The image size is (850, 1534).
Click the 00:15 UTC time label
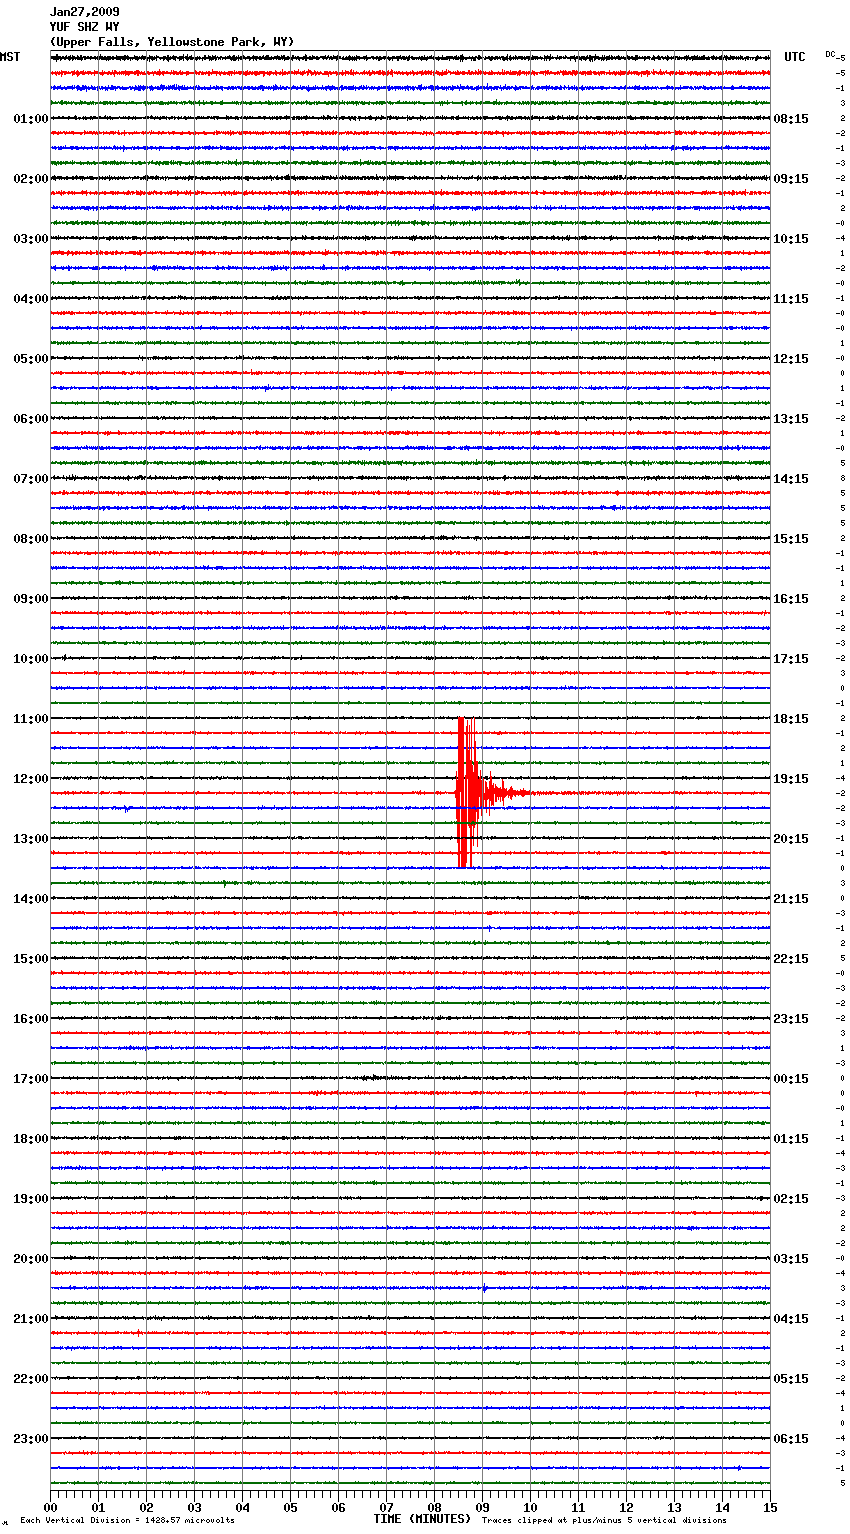pos(791,1079)
